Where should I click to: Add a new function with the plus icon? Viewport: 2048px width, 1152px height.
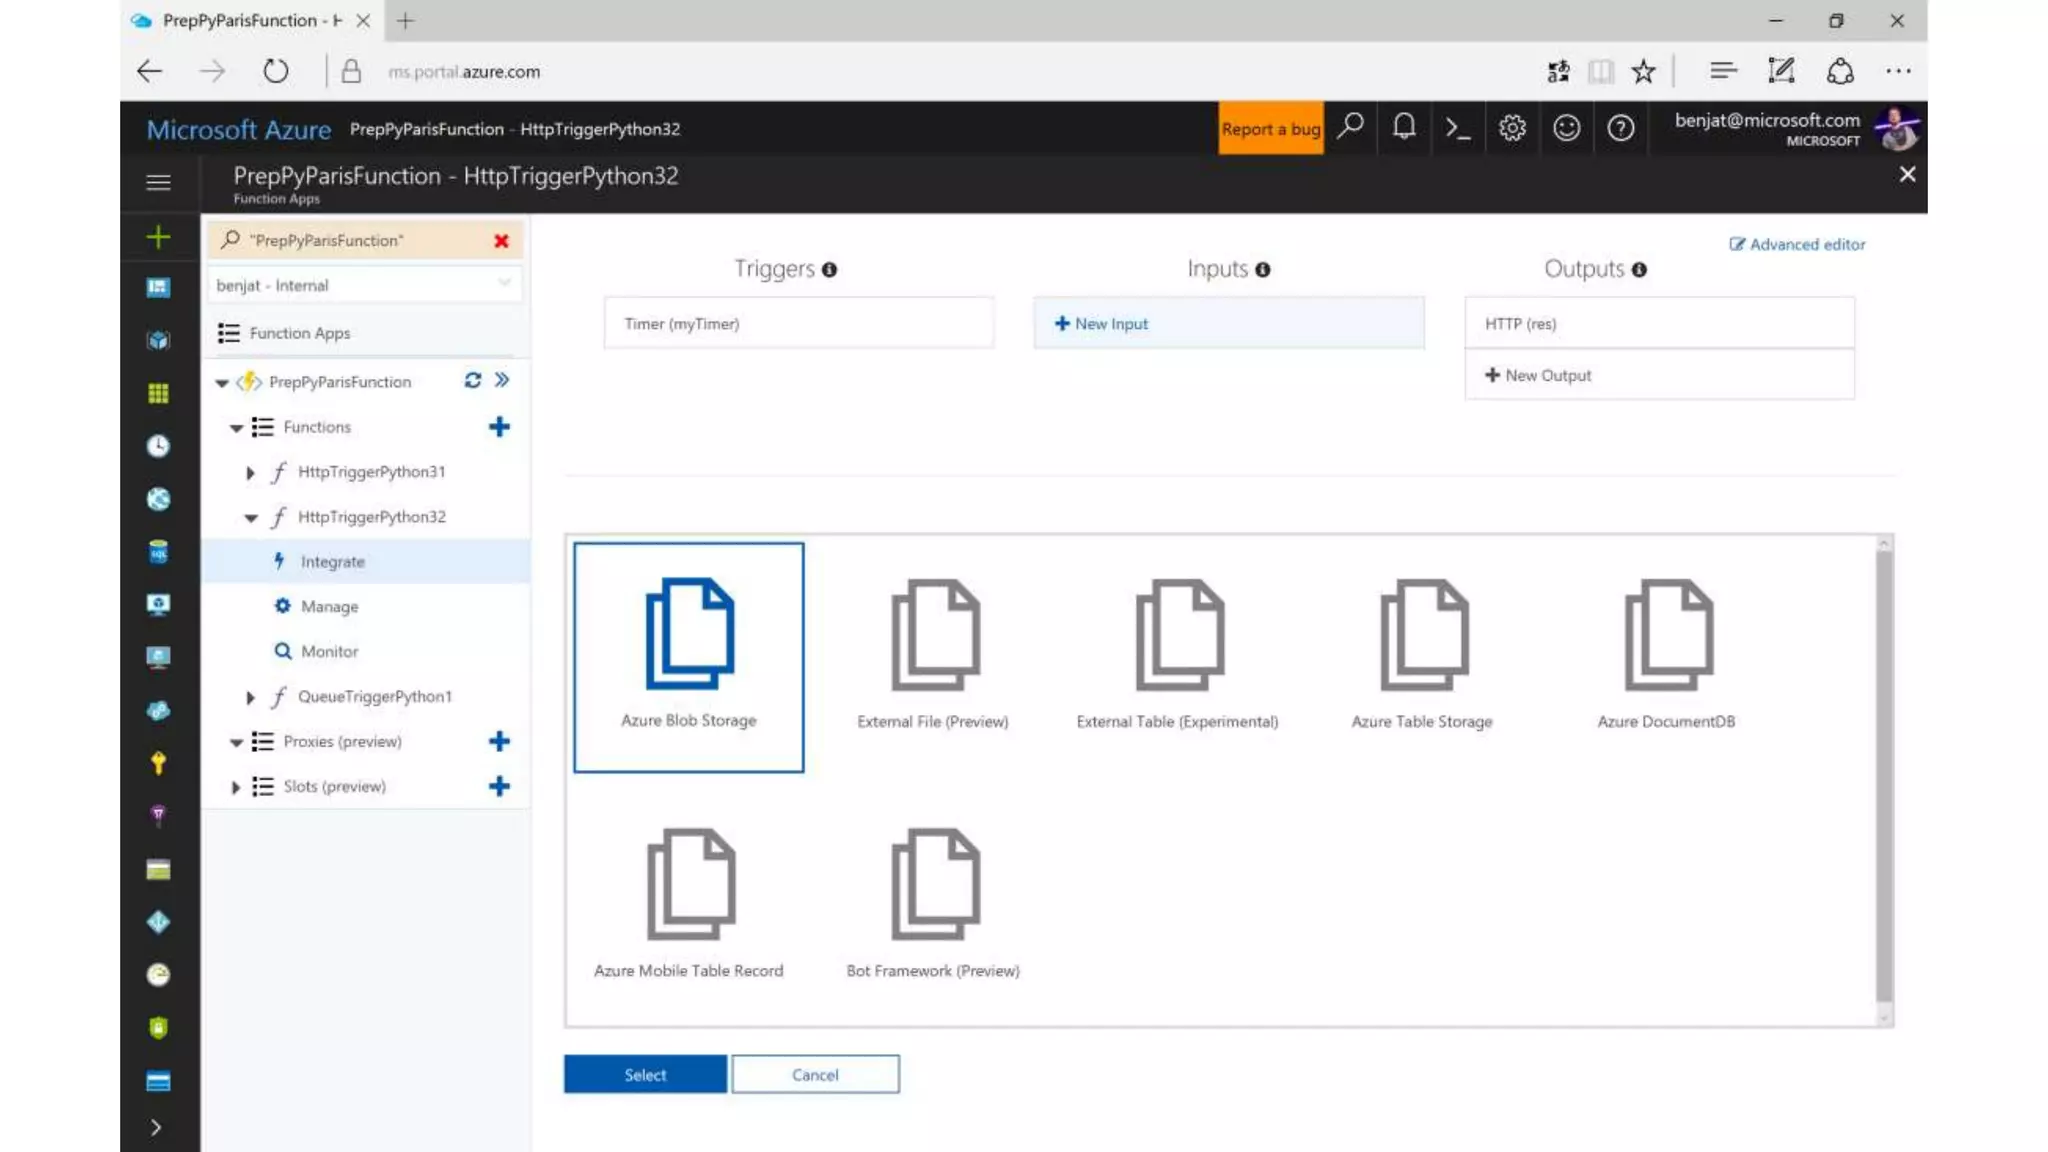(x=499, y=427)
